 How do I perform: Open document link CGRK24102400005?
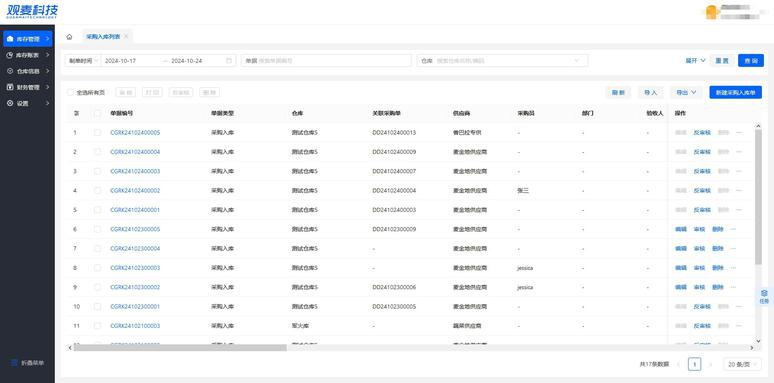tap(135, 133)
